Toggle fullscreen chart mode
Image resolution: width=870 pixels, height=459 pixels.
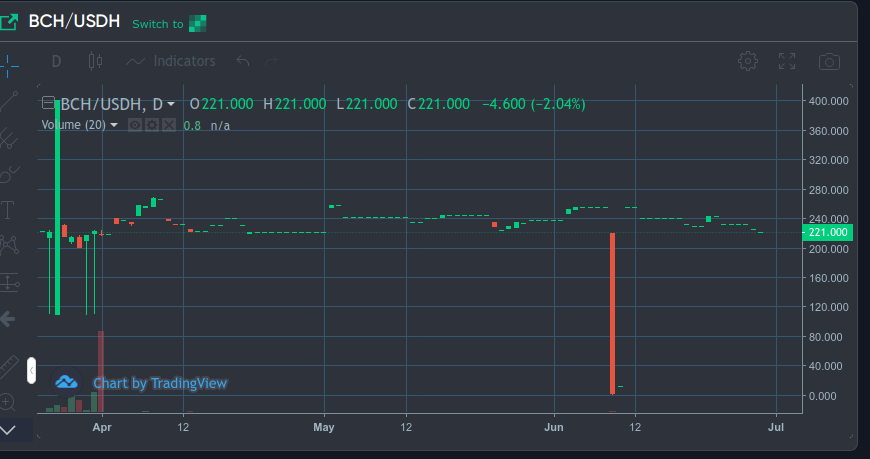coord(787,61)
